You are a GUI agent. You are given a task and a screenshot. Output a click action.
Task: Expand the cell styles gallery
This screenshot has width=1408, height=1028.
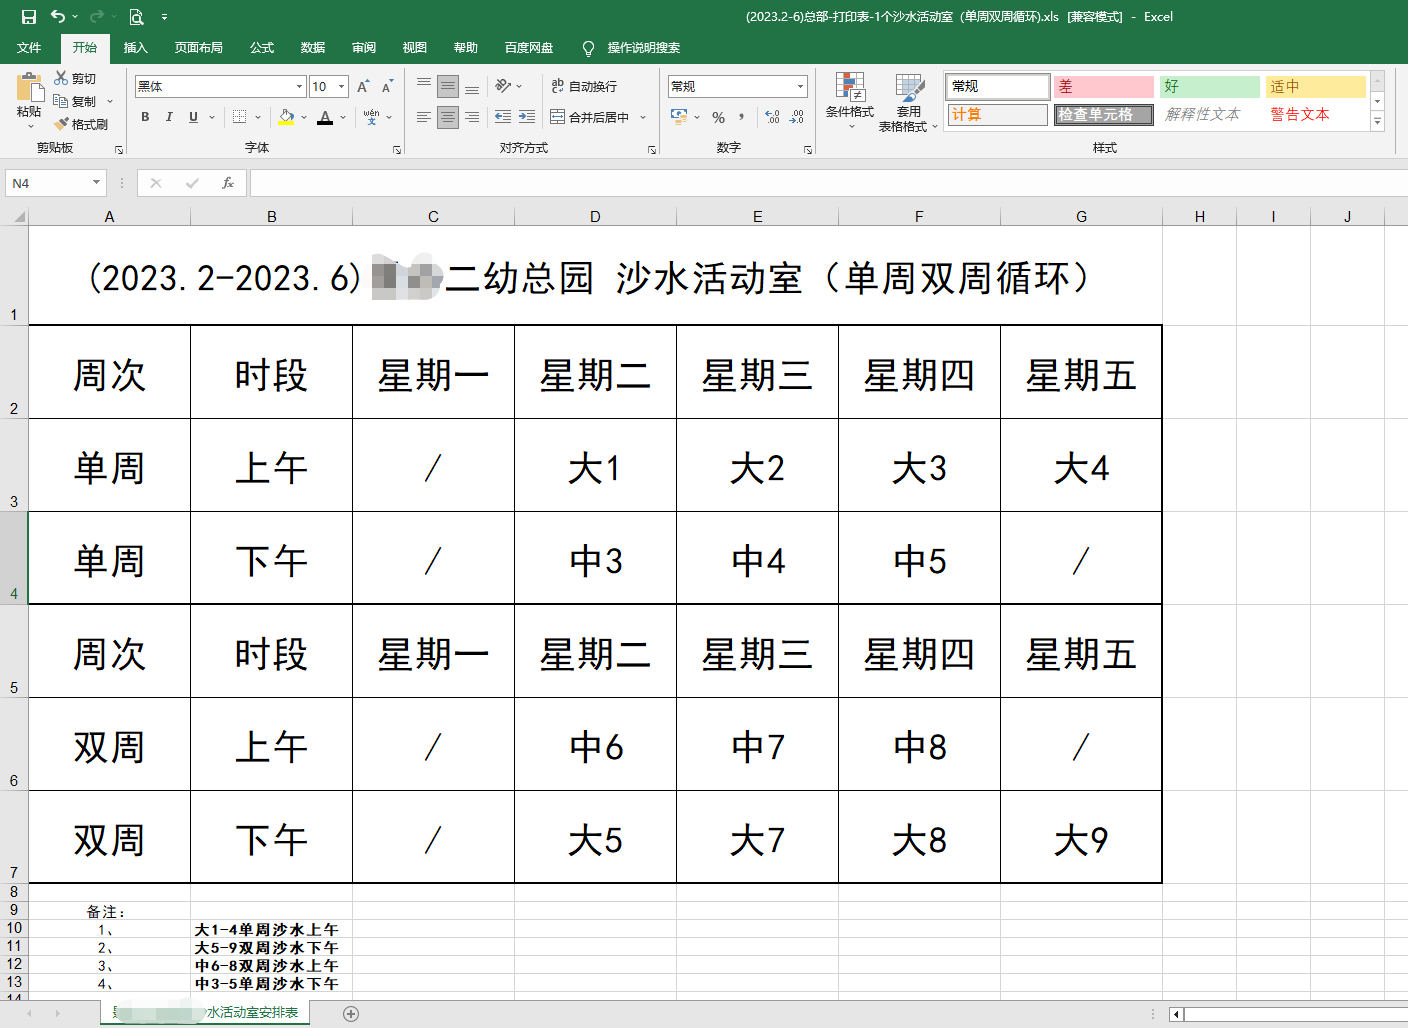[x=1377, y=122]
